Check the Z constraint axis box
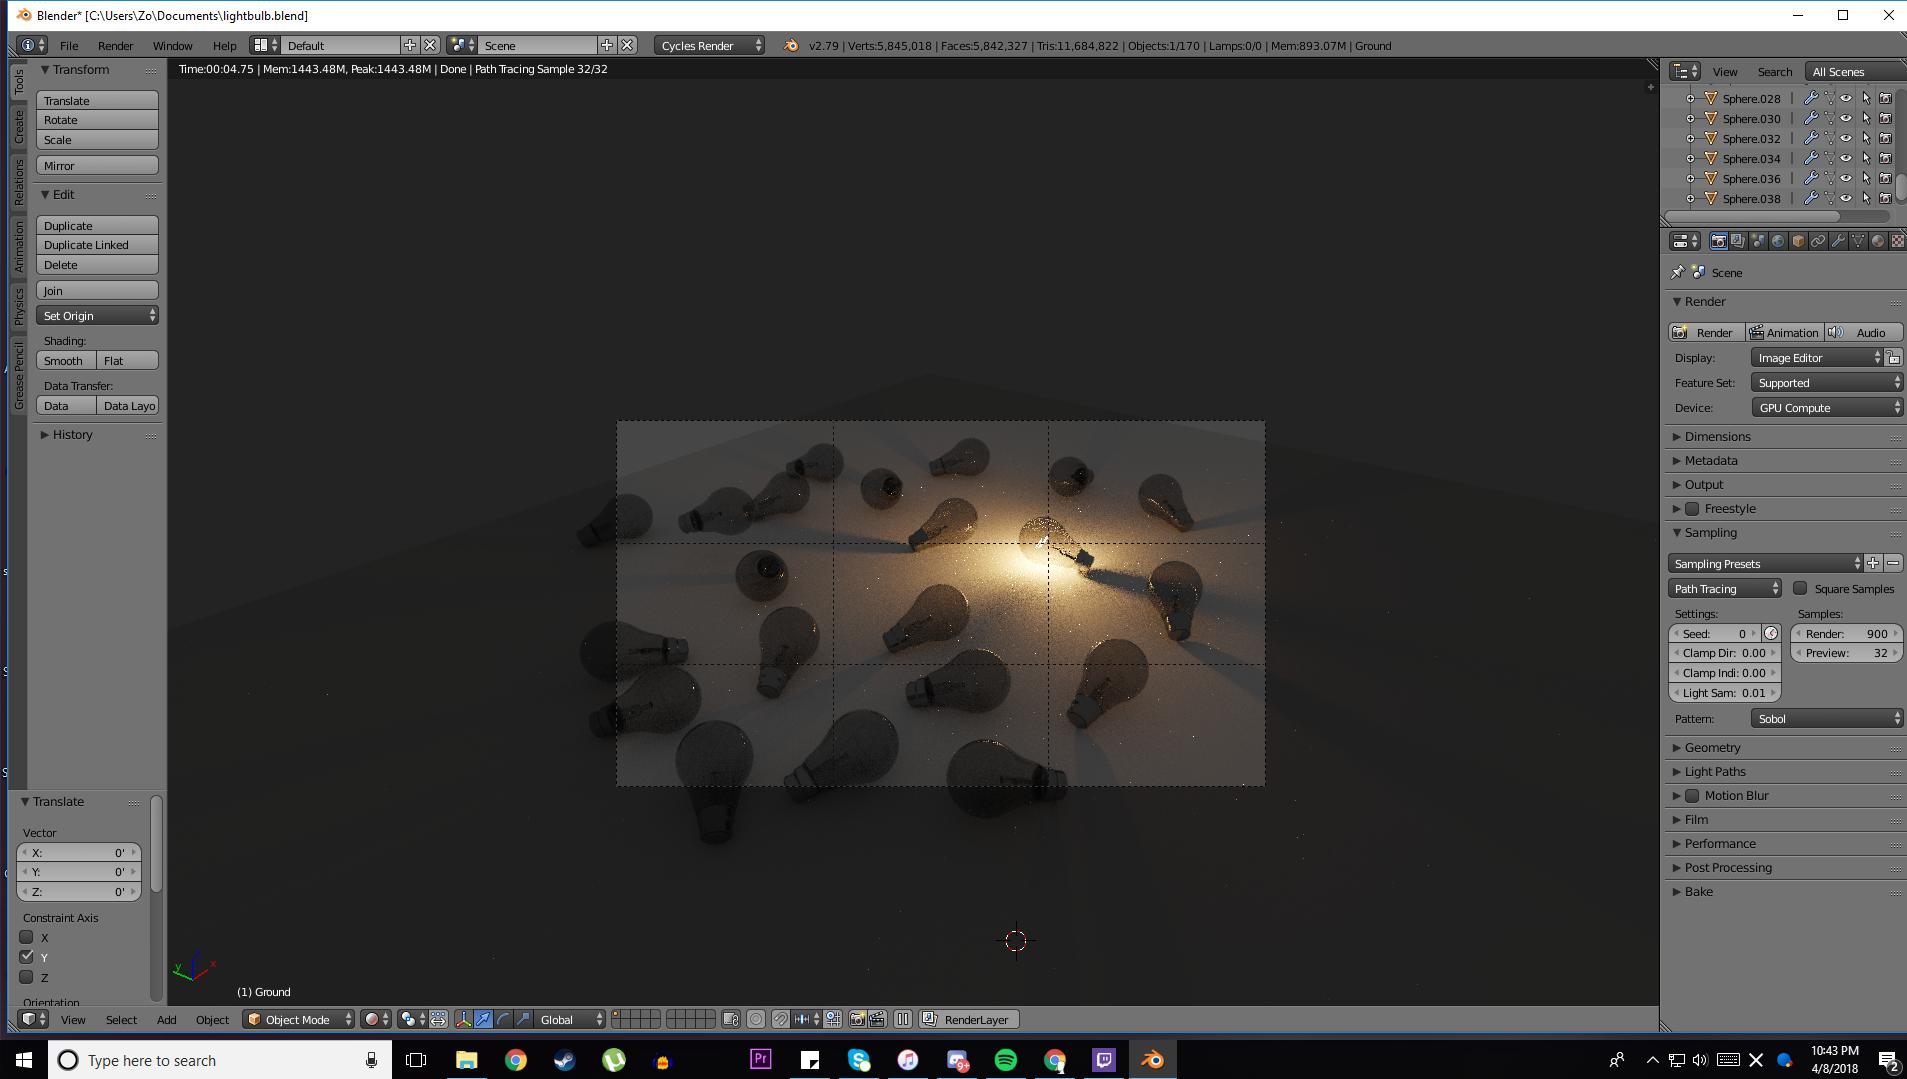Screen dimensions: 1907x1079 coord(27,977)
